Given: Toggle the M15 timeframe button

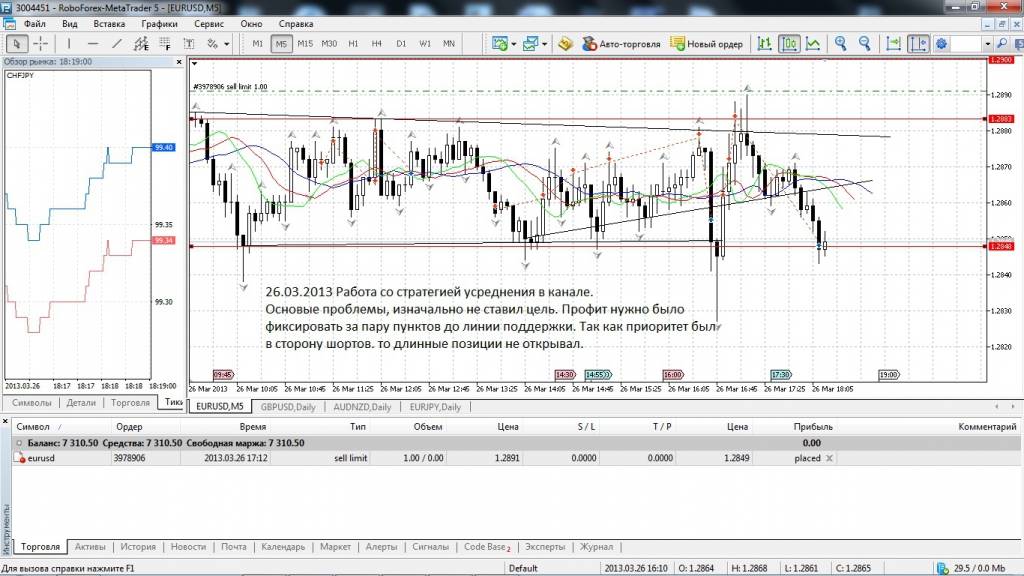Looking at the screenshot, I should click(305, 44).
